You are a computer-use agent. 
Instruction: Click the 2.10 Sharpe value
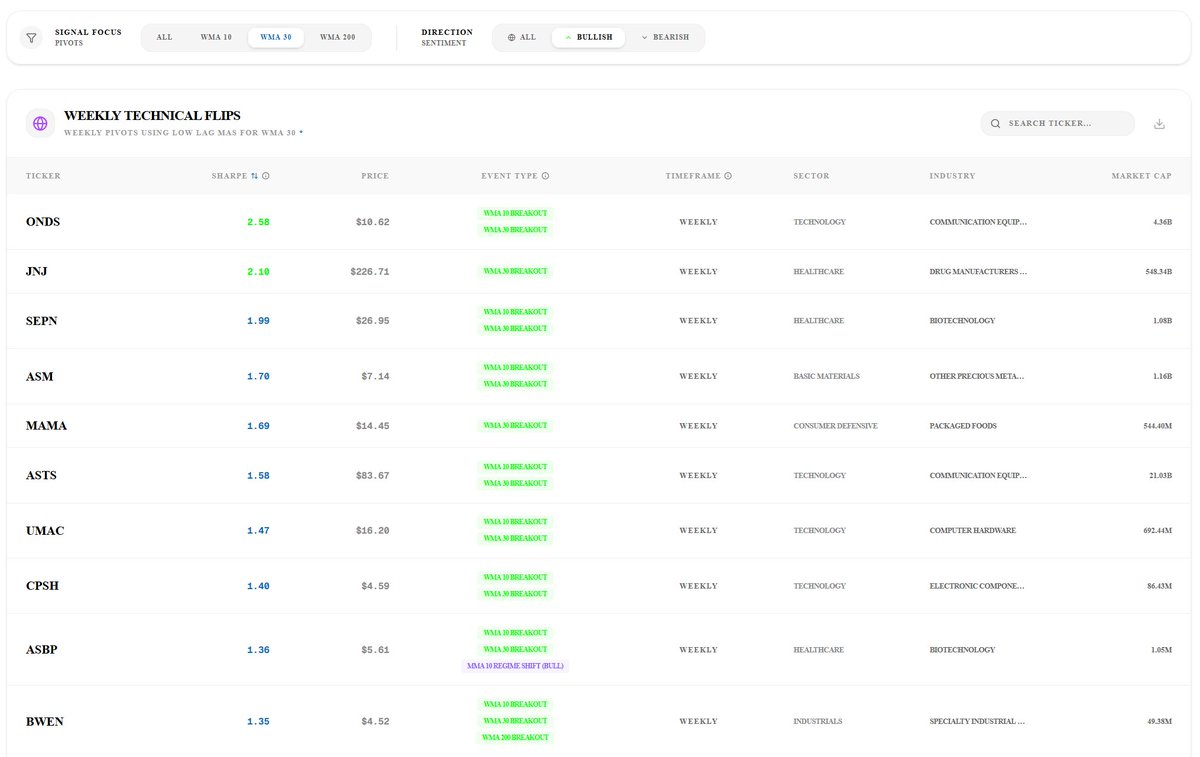[x=258, y=272]
